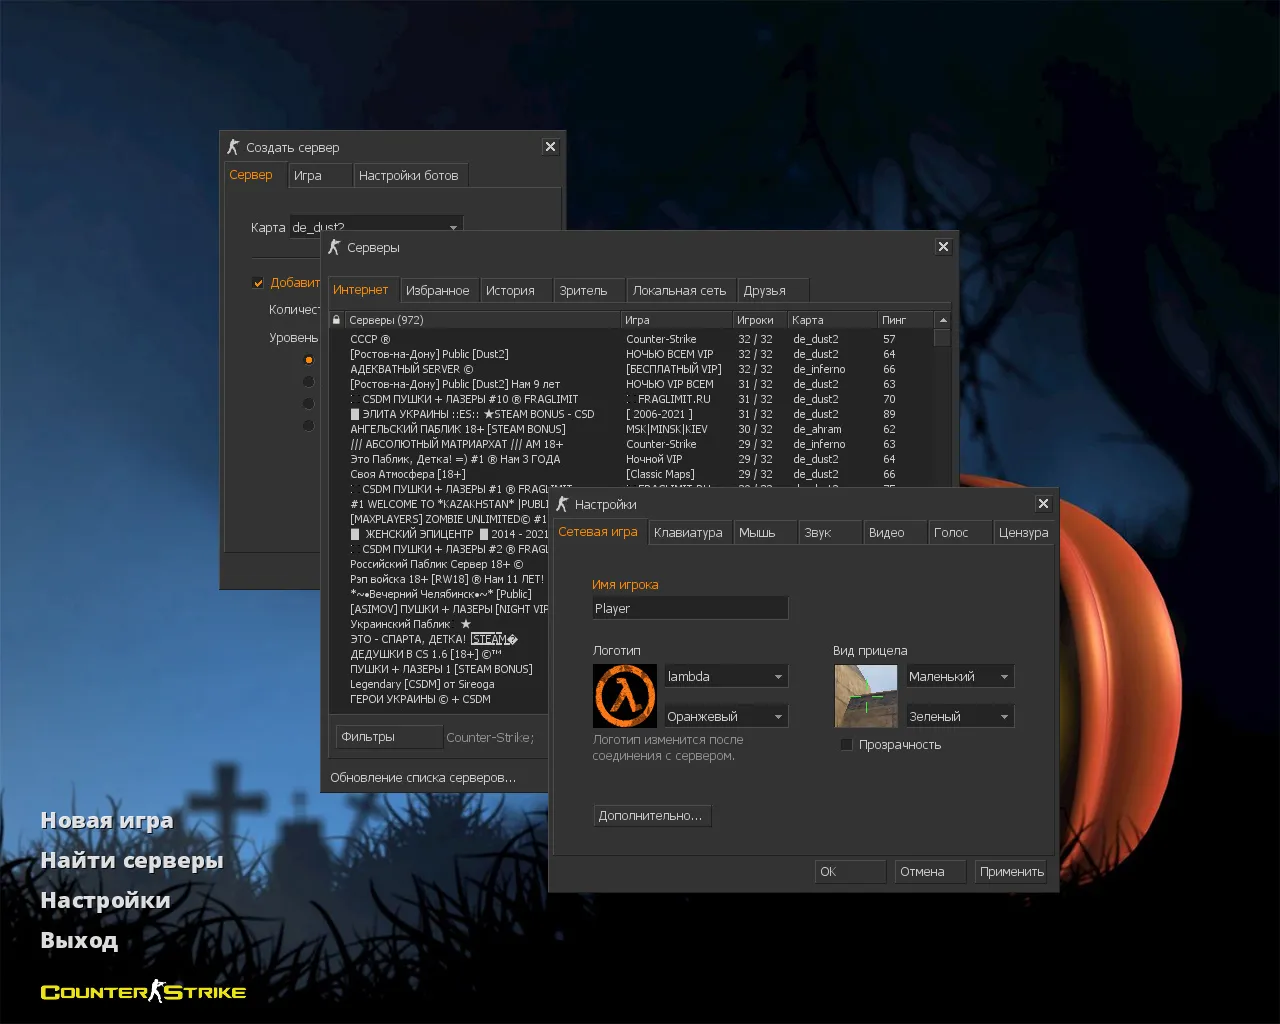Click the Имя игрока text field
1280x1024 pixels.
tap(690, 608)
